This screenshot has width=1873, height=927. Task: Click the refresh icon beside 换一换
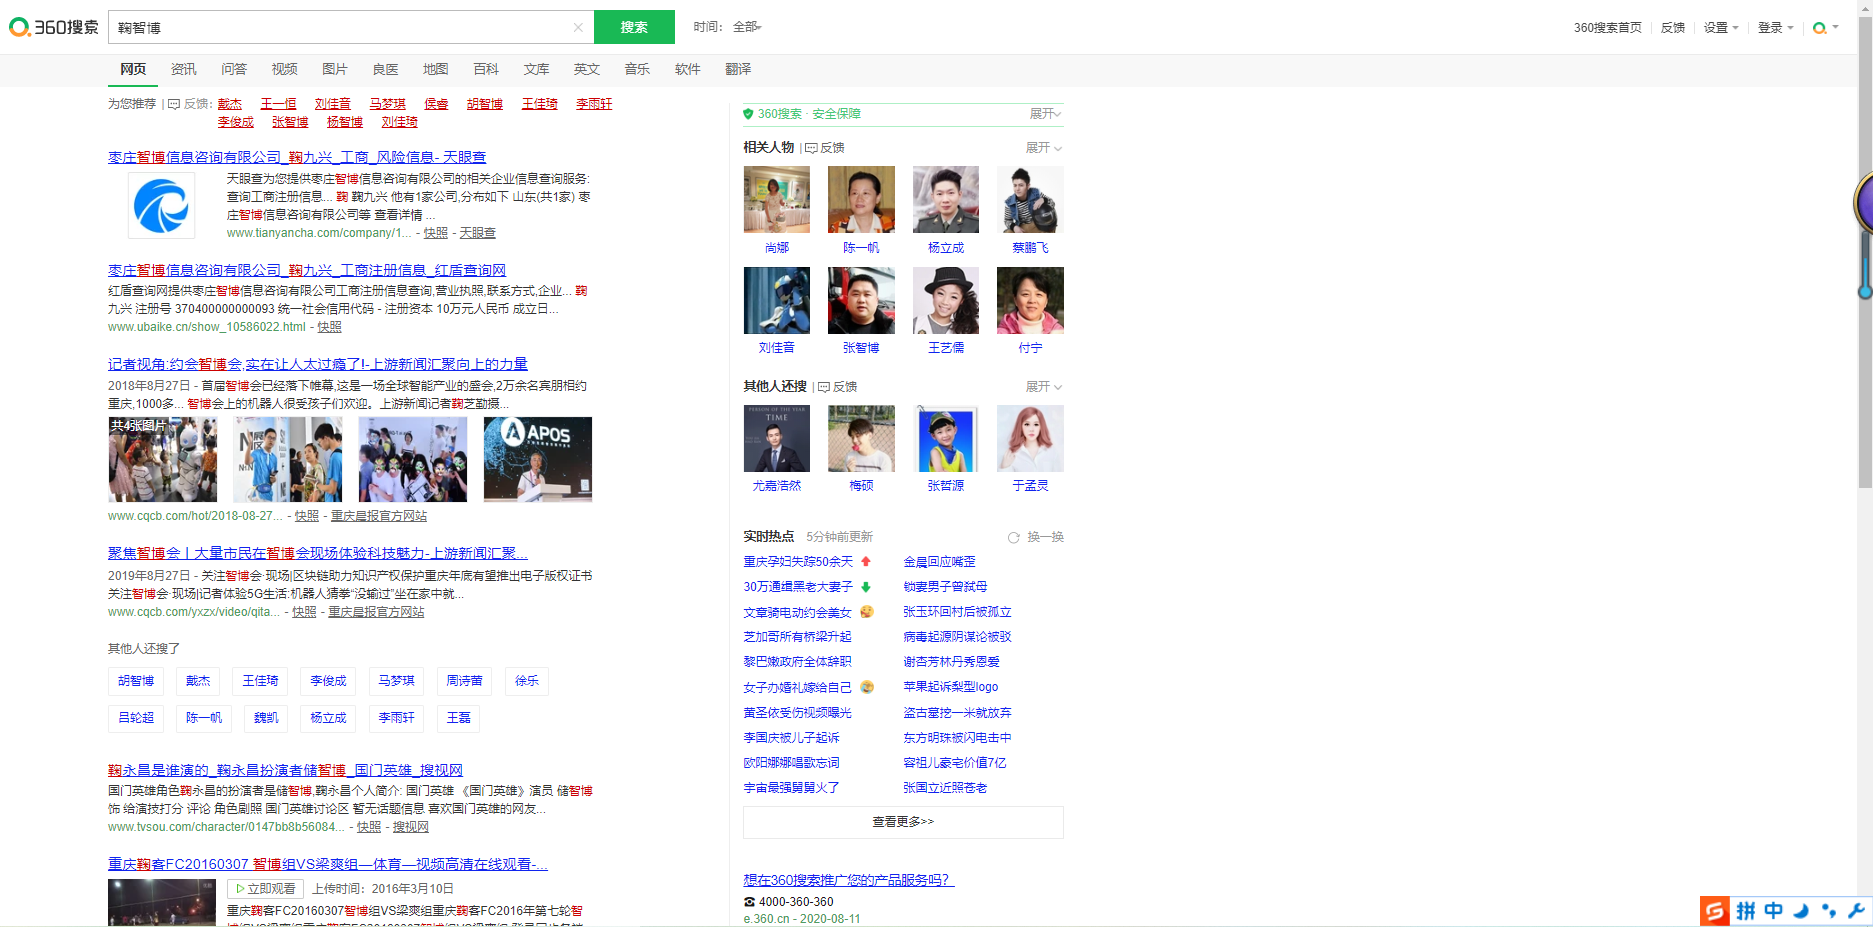click(1013, 538)
